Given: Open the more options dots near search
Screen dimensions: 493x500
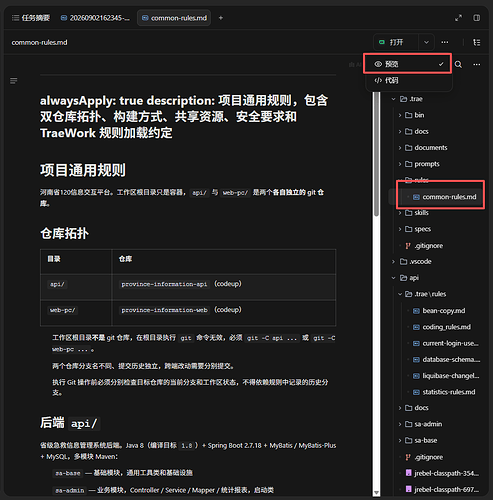Looking at the screenshot, I should tap(477, 64).
